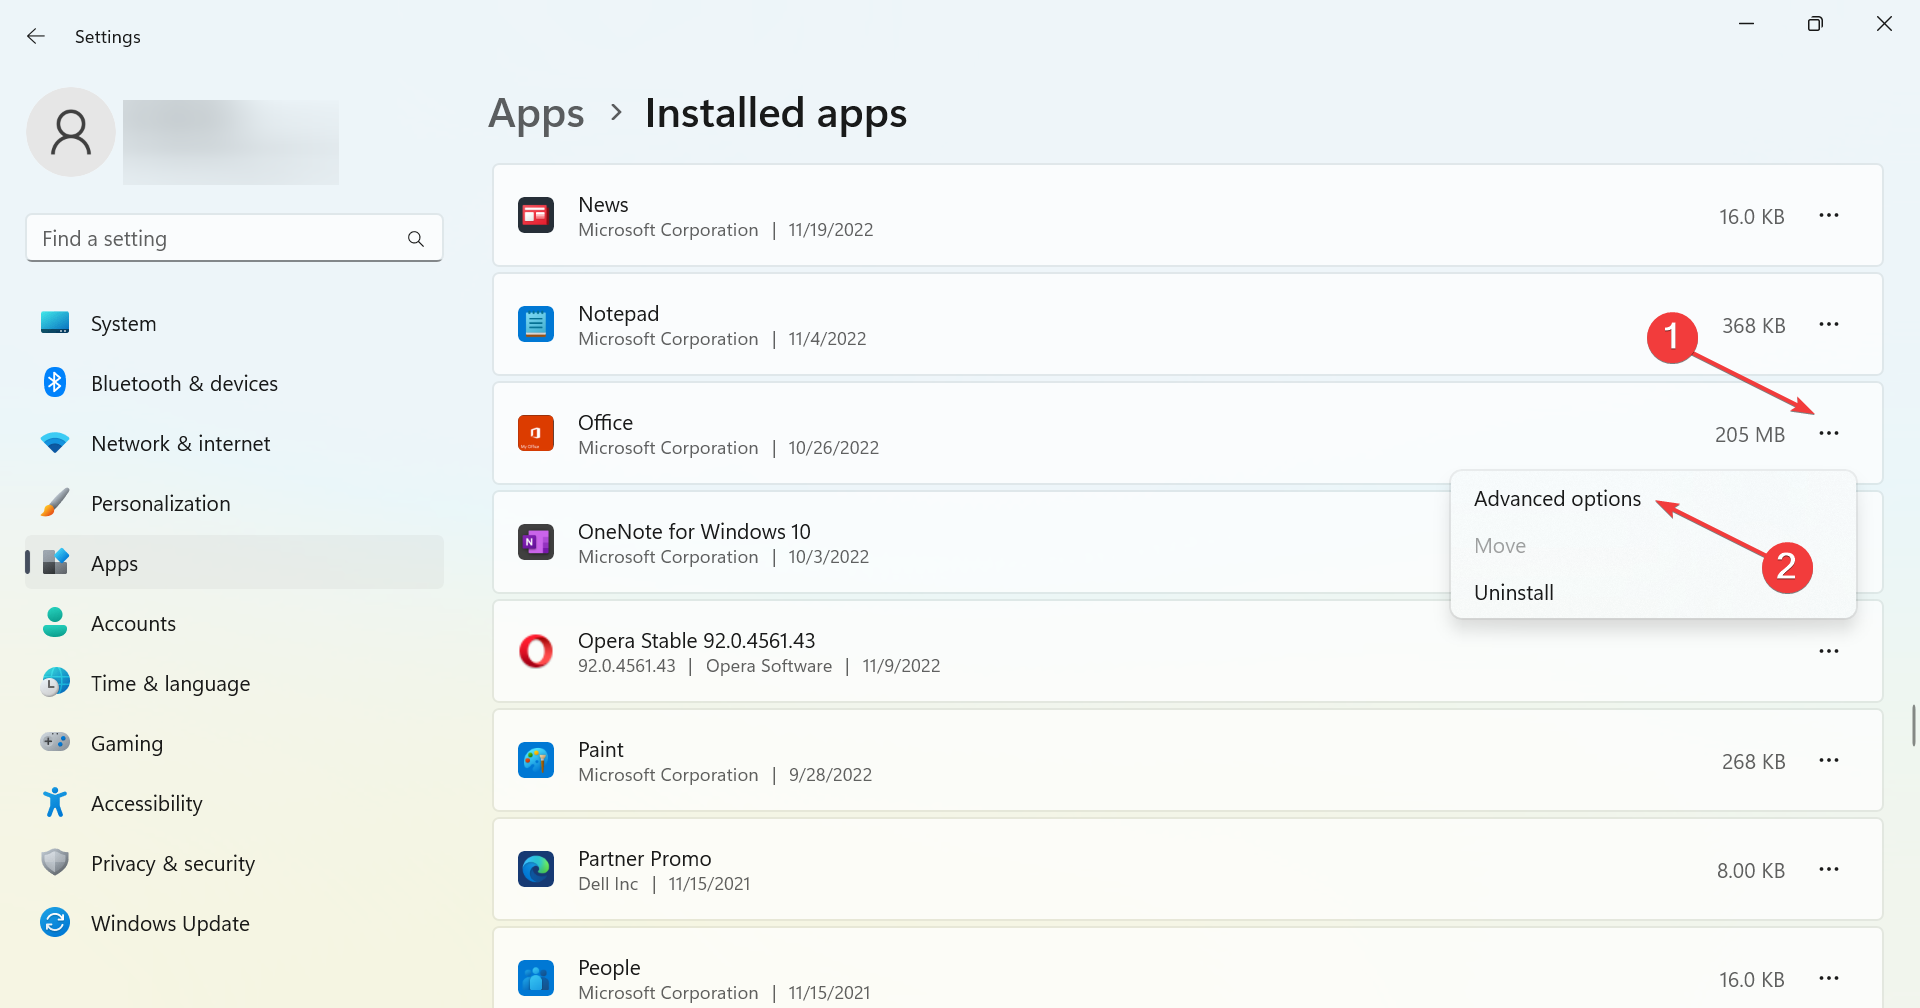The height and width of the screenshot is (1008, 1920).
Task: Click the Time & language globe icon
Action: (55, 682)
